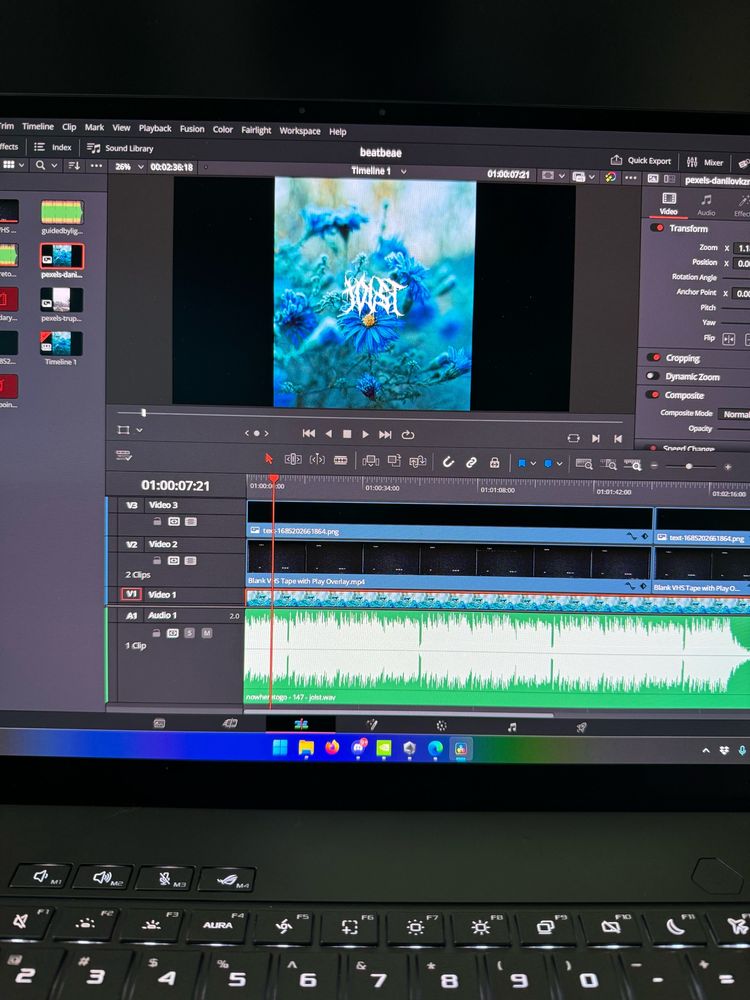The image size is (750, 1000).
Task: Open the Fusion menu
Action: click(192, 129)
